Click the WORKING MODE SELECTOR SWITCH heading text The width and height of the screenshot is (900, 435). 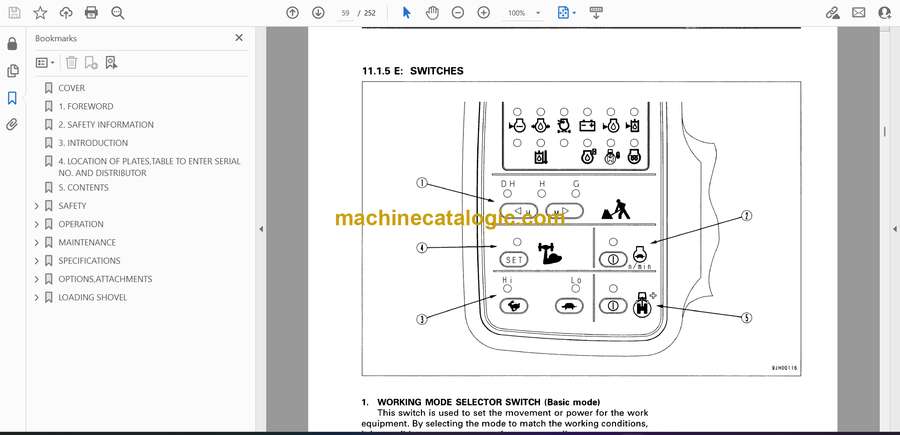pyautogui.click(x=488, y=402)
